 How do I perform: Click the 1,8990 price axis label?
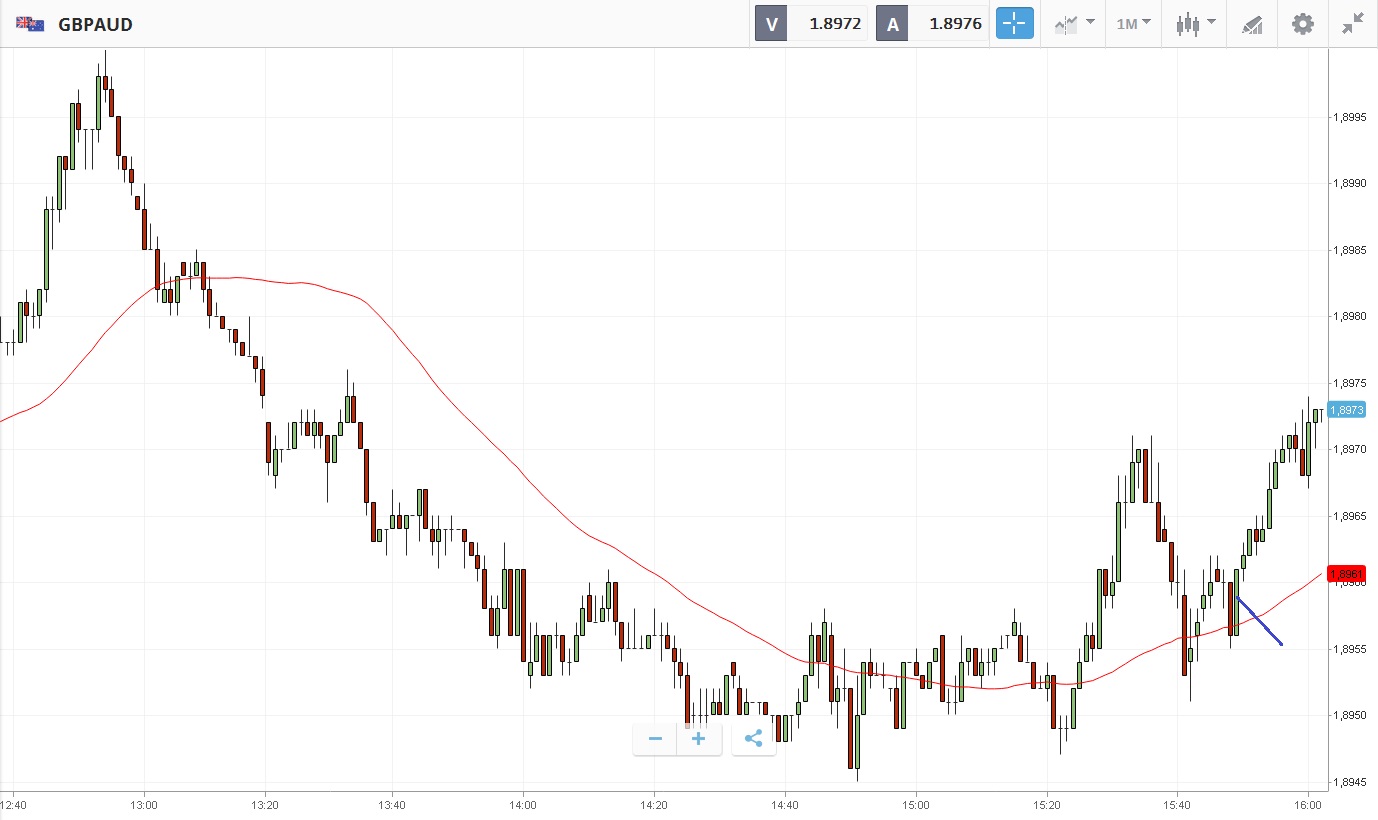(x=1349, y=184)
